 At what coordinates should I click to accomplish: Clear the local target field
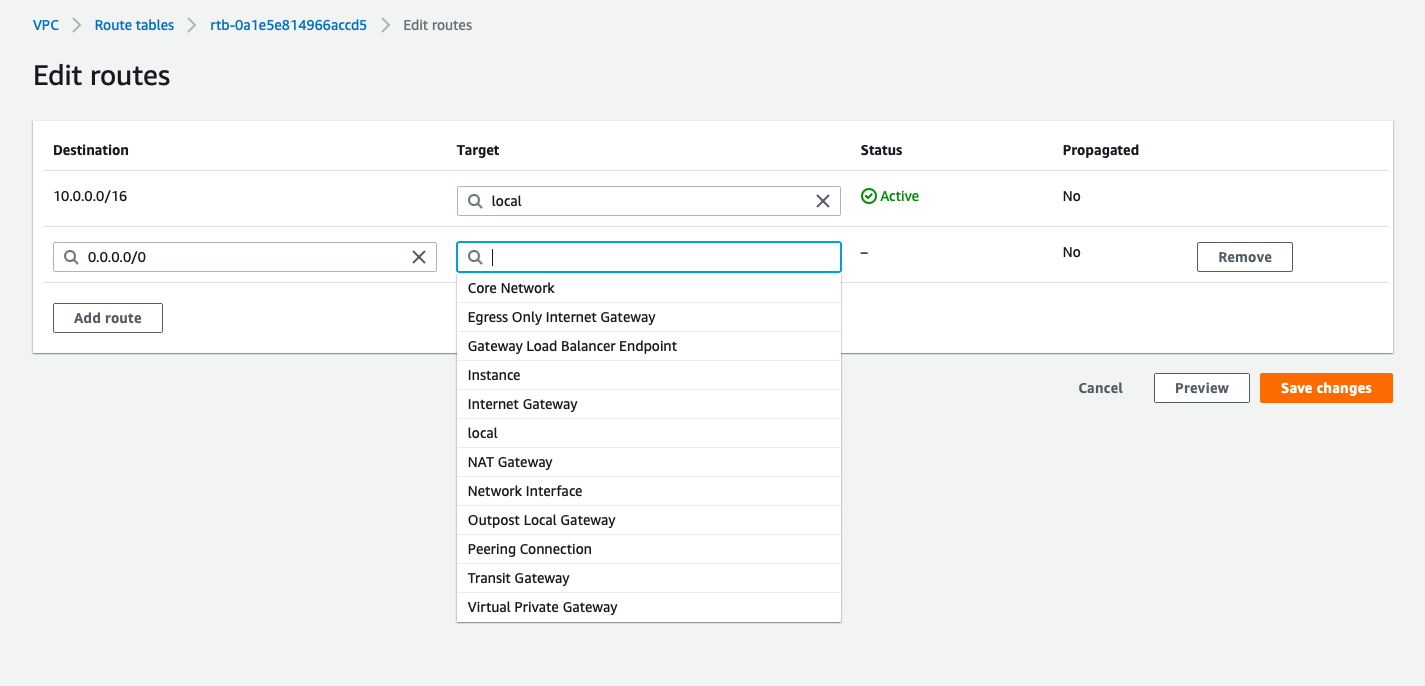pos(823,201)
